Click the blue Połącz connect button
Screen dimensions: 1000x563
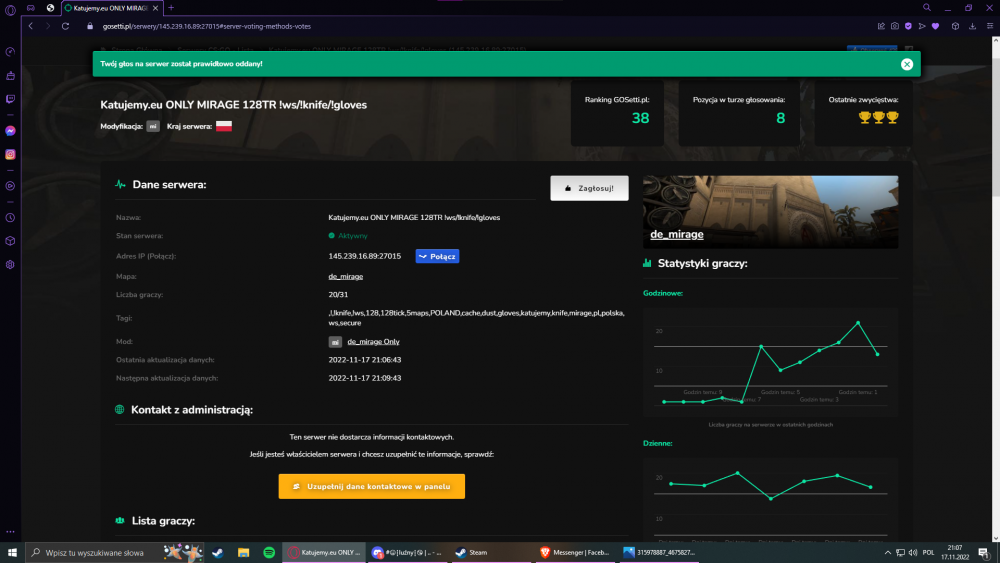pyautogui.click(x=438, y=256)
